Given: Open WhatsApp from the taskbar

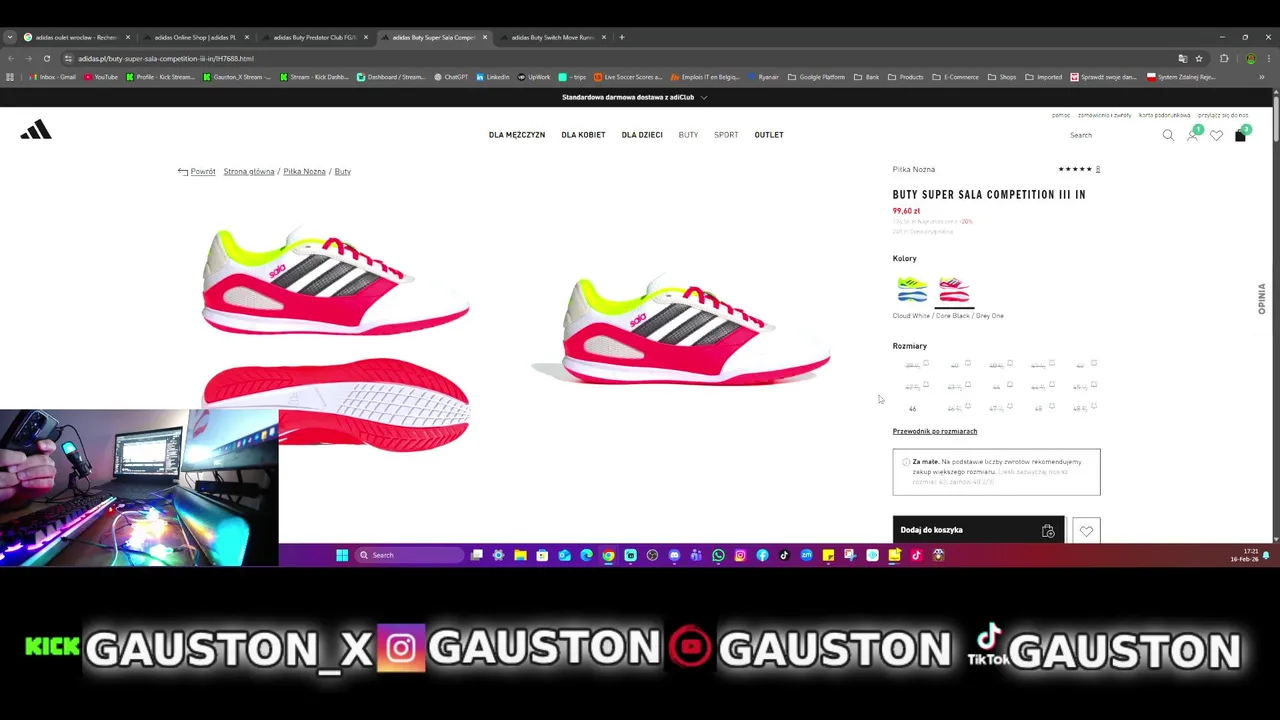Looking at the screenshot, I should click(718, 555).
